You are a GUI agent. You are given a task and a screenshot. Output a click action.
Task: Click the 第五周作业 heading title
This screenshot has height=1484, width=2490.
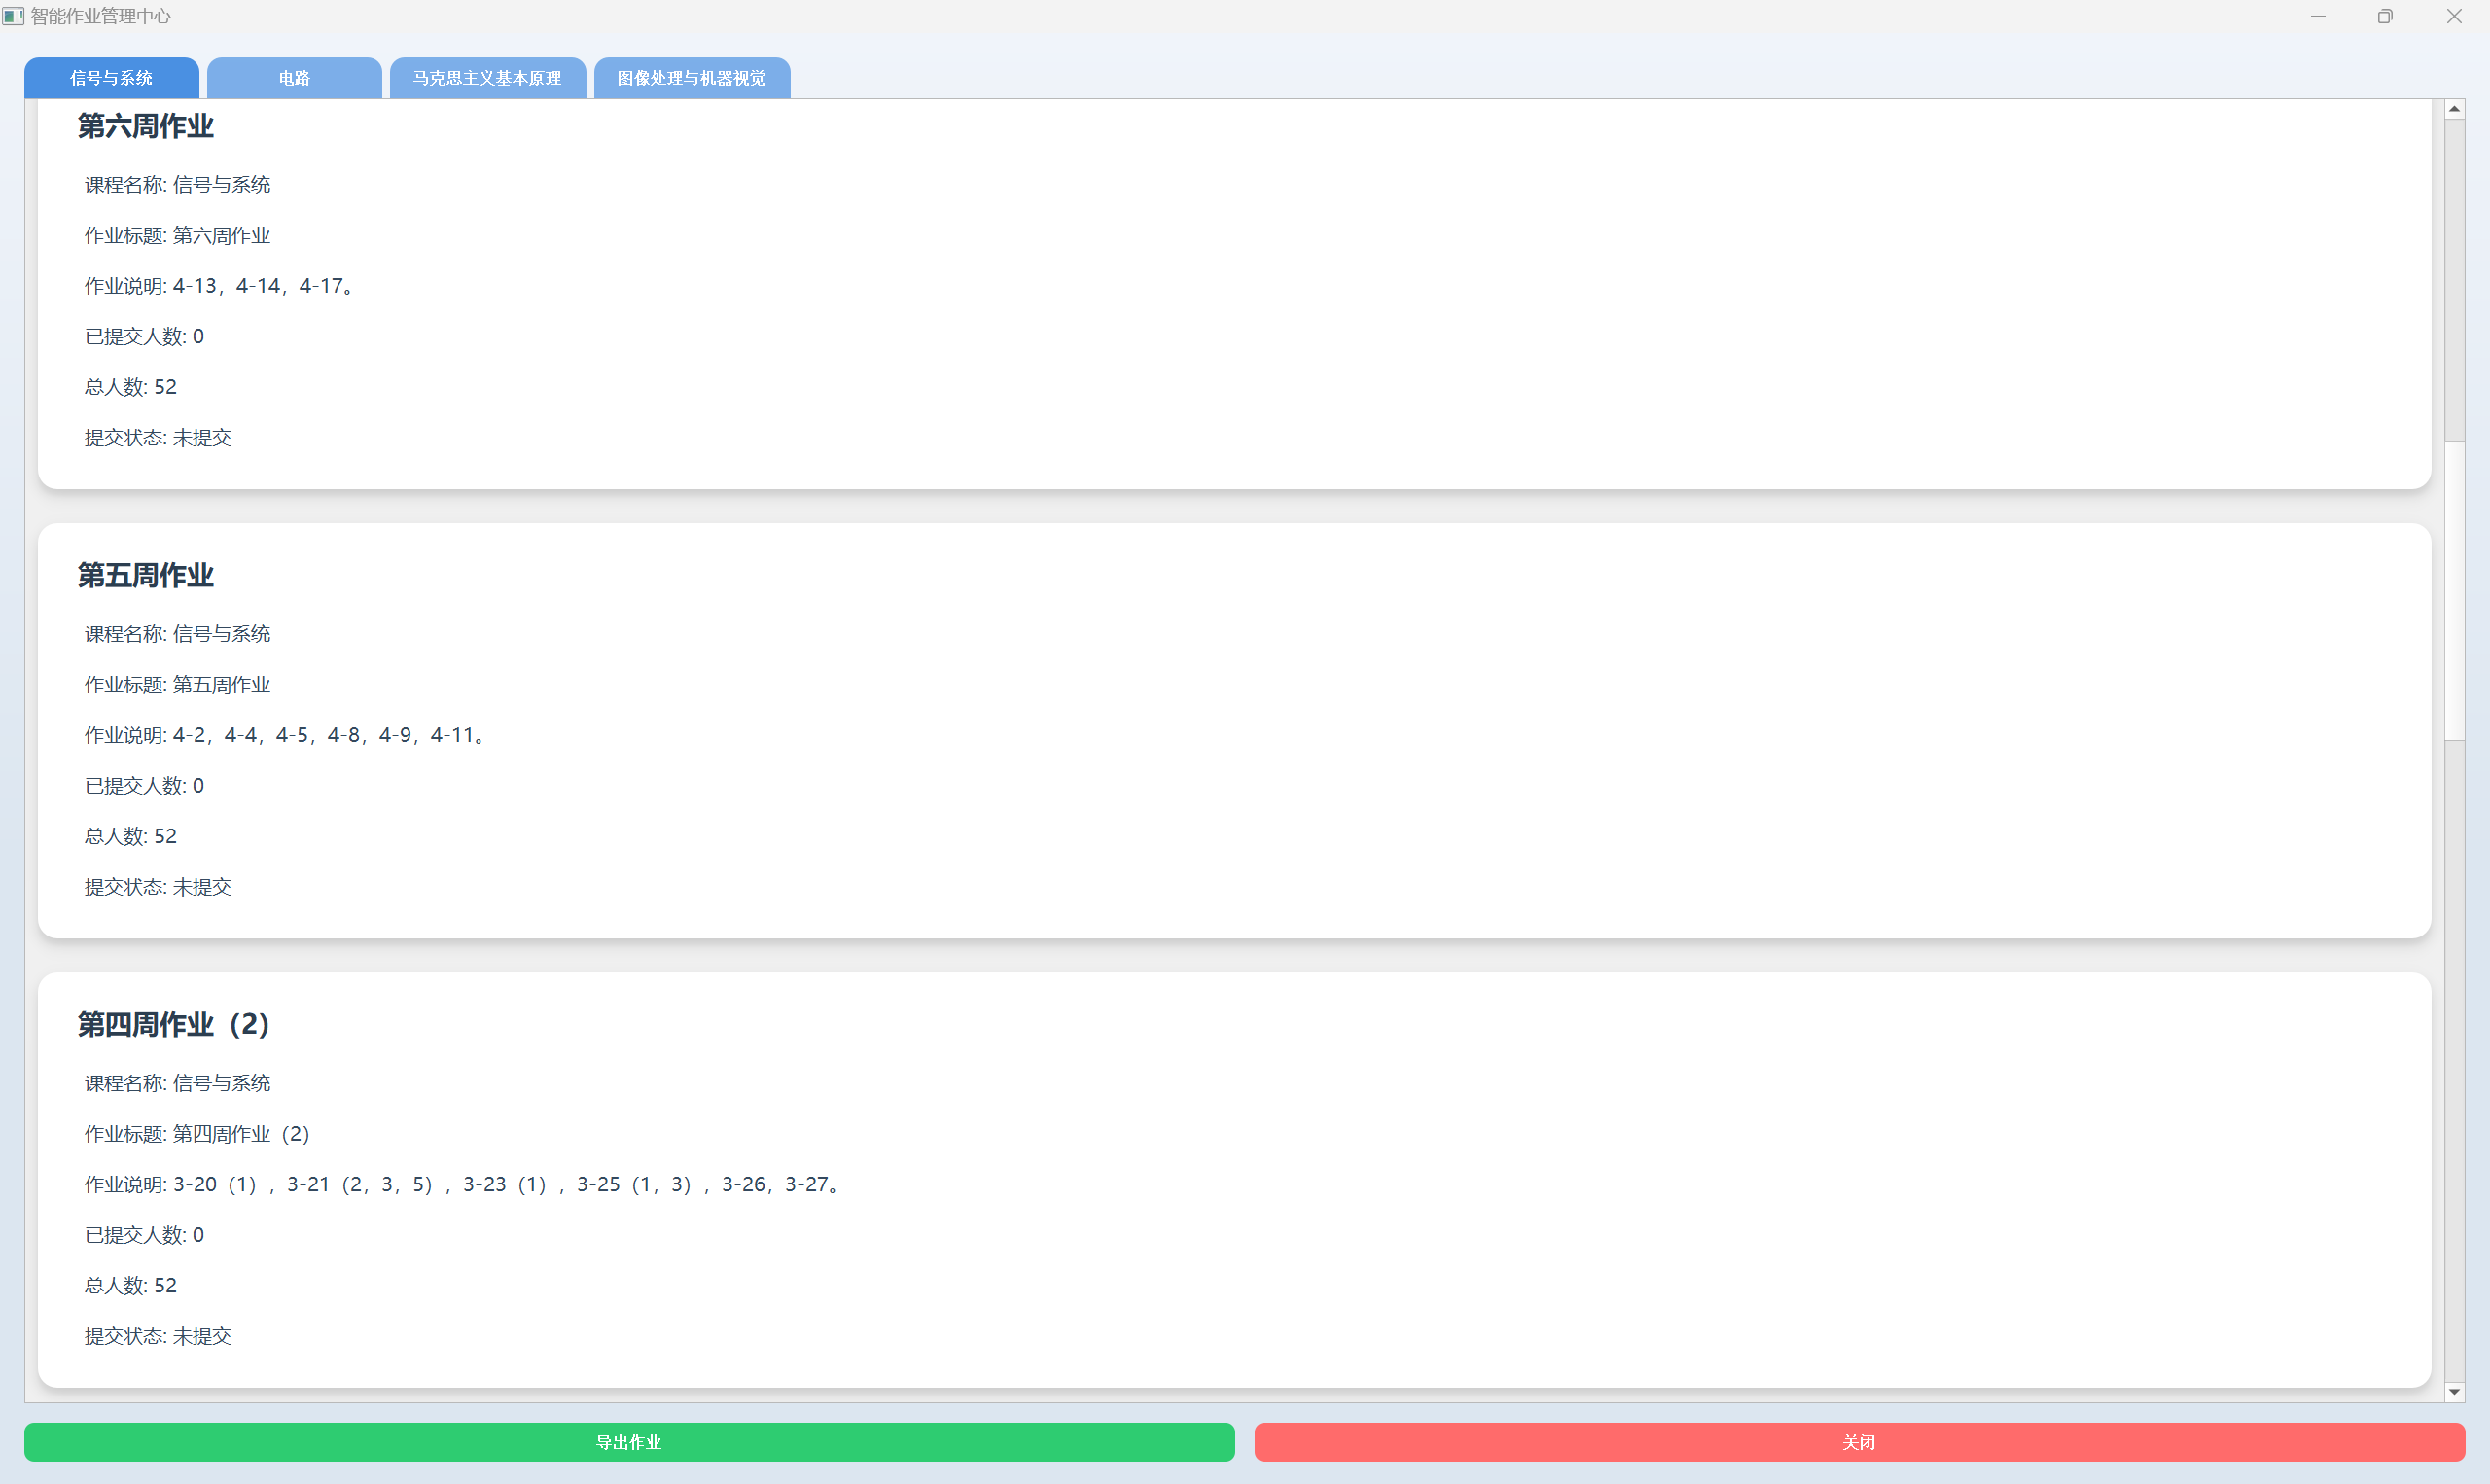tap(146, 576)
